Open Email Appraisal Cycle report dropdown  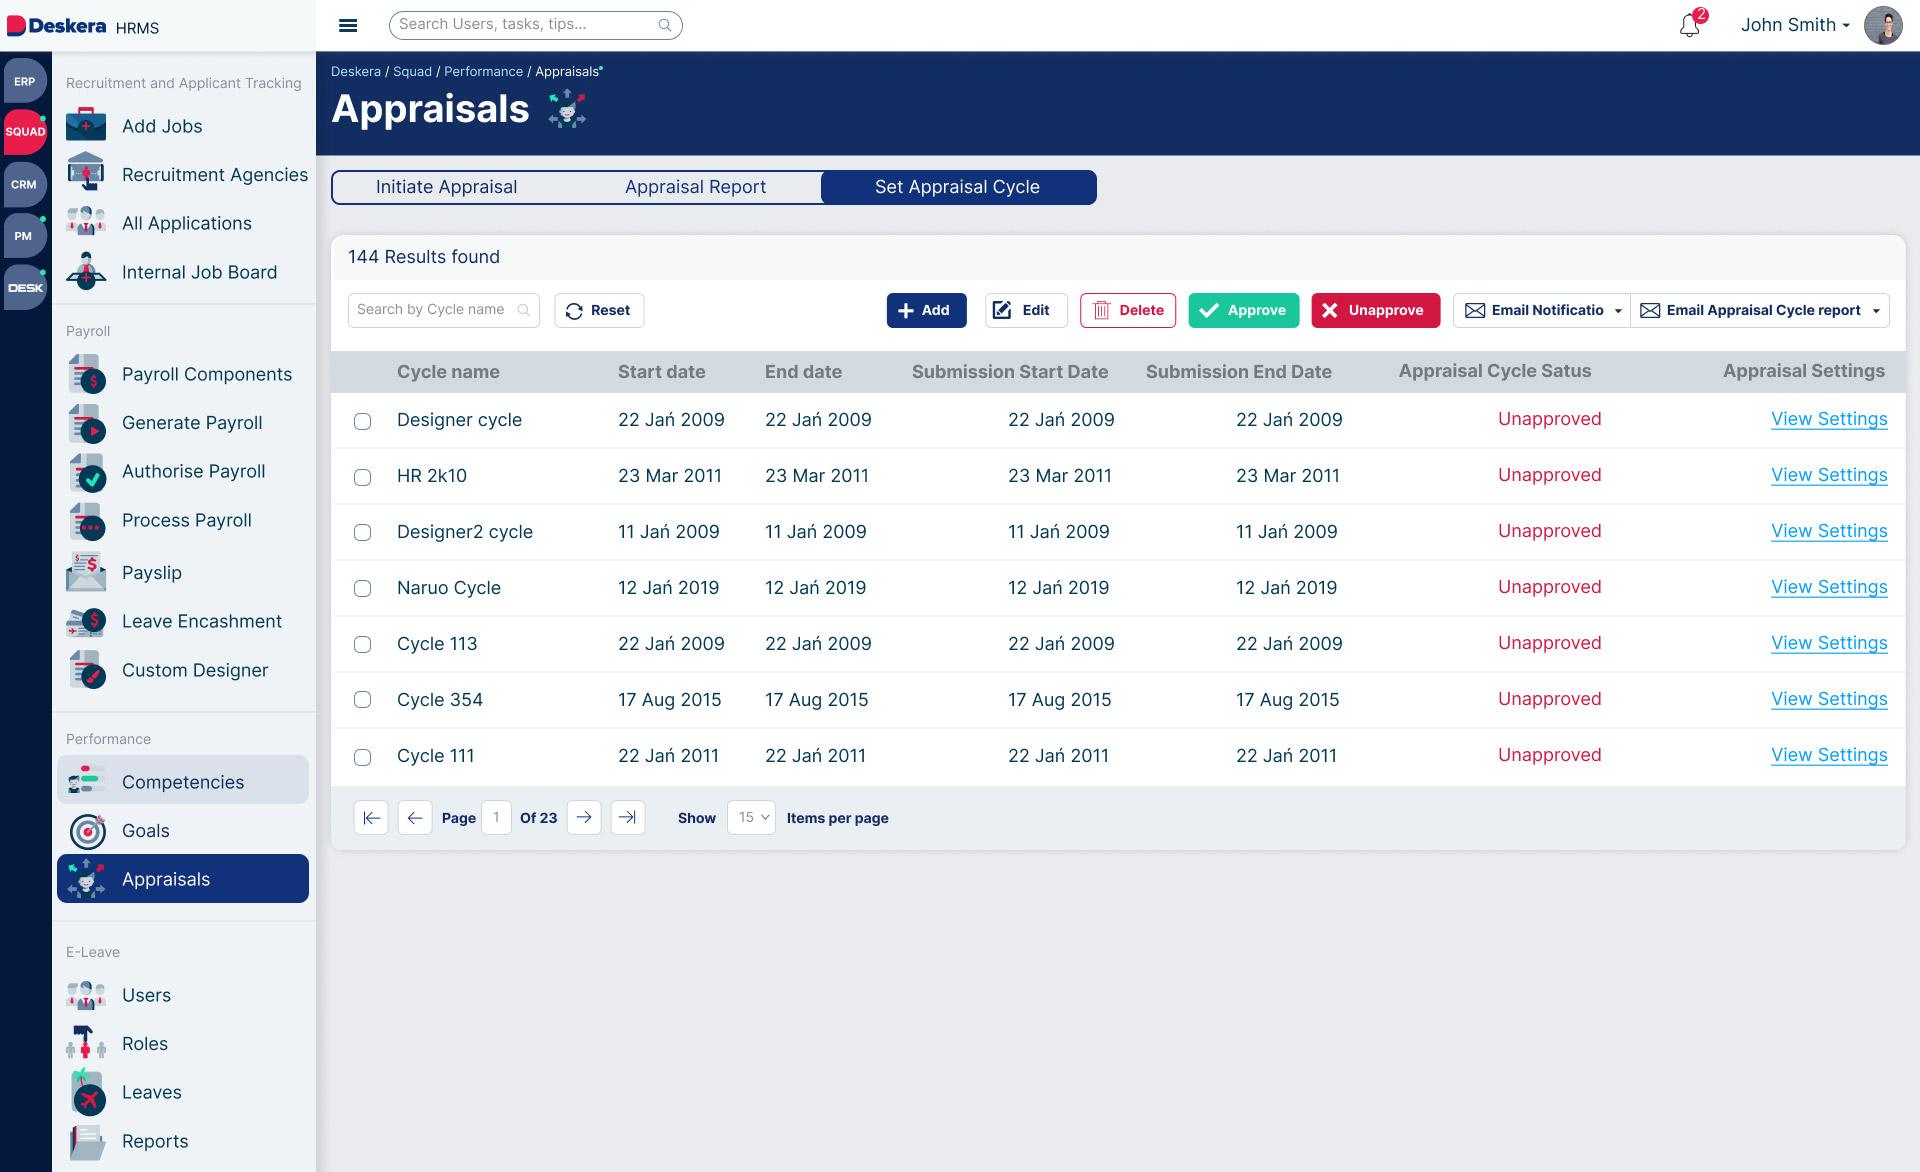(1875, 311)
